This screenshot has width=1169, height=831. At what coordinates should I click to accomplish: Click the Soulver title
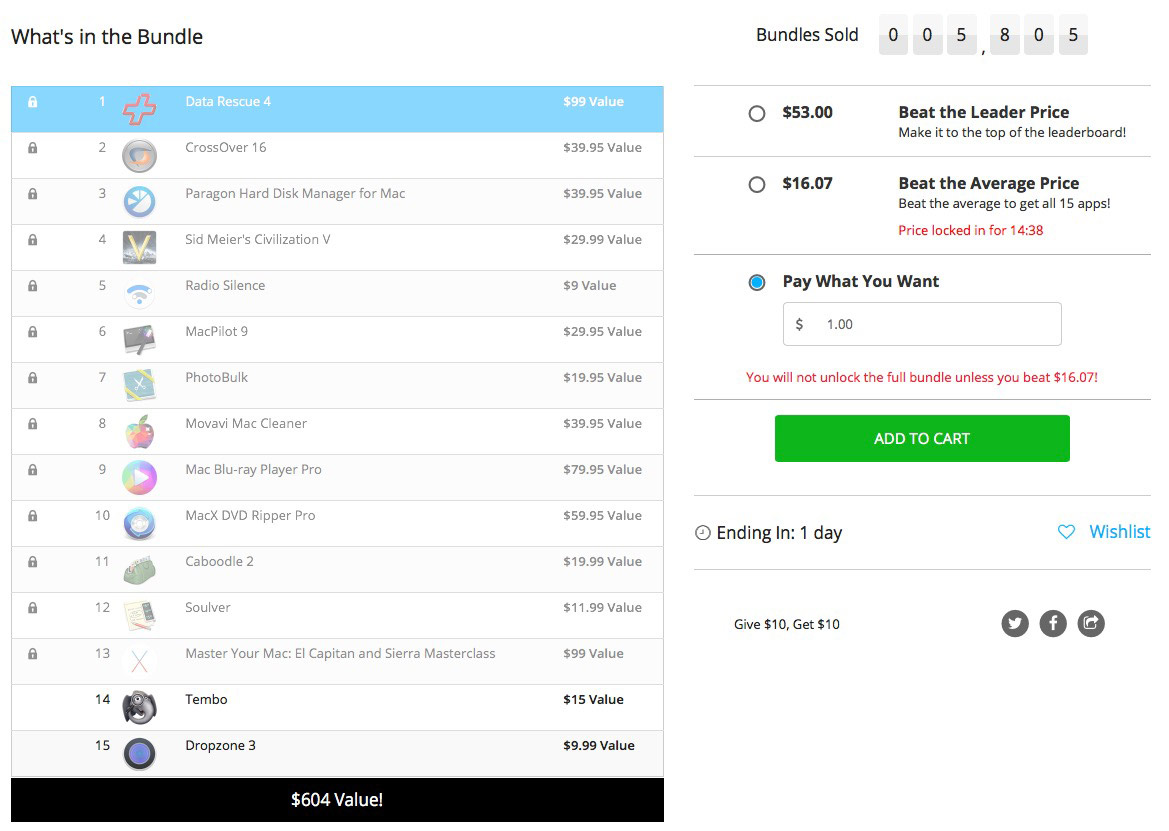pyautogui.click(x=208, y=607)
